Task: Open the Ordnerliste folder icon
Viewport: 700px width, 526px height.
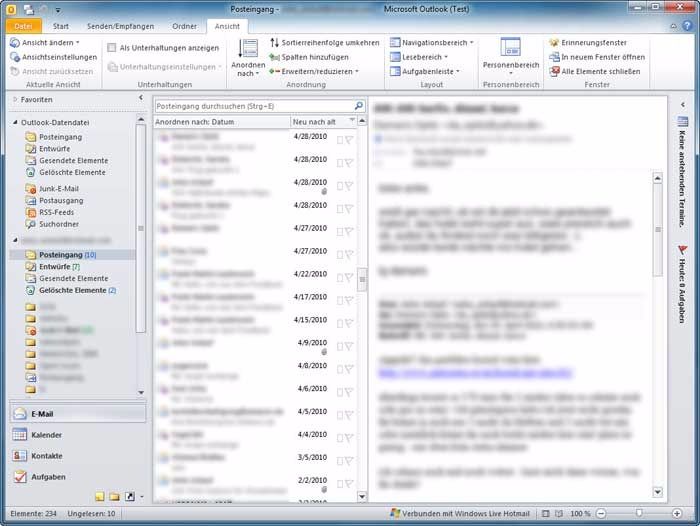Action: click(x=114, y=496)
